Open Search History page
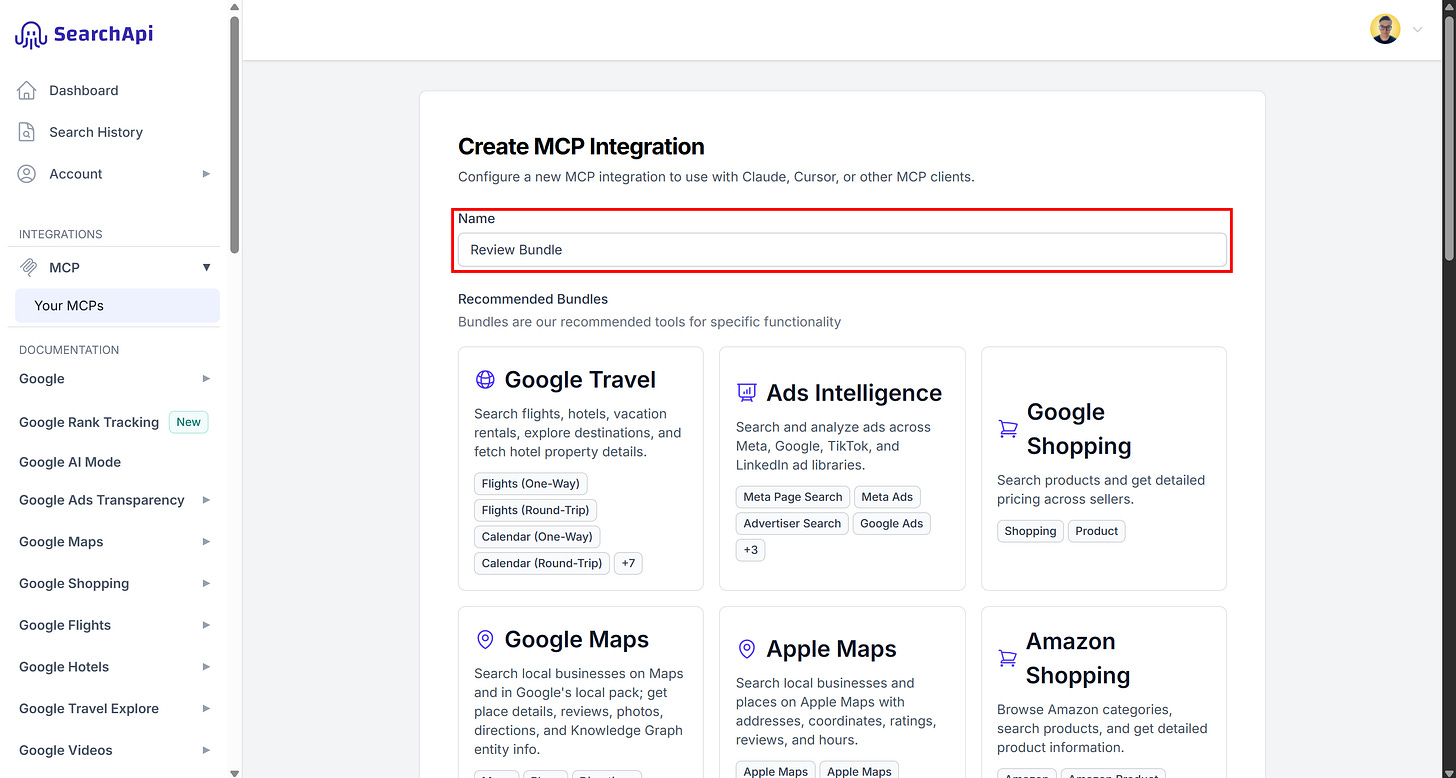This screenshot has width=1456, height=778. [96, 132]
